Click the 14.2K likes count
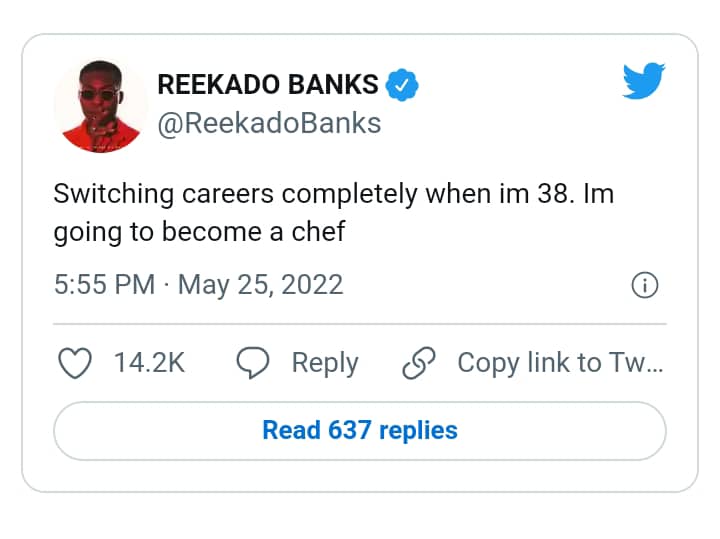The width and height of the screenshot is (720, 539). click(149, 363)
